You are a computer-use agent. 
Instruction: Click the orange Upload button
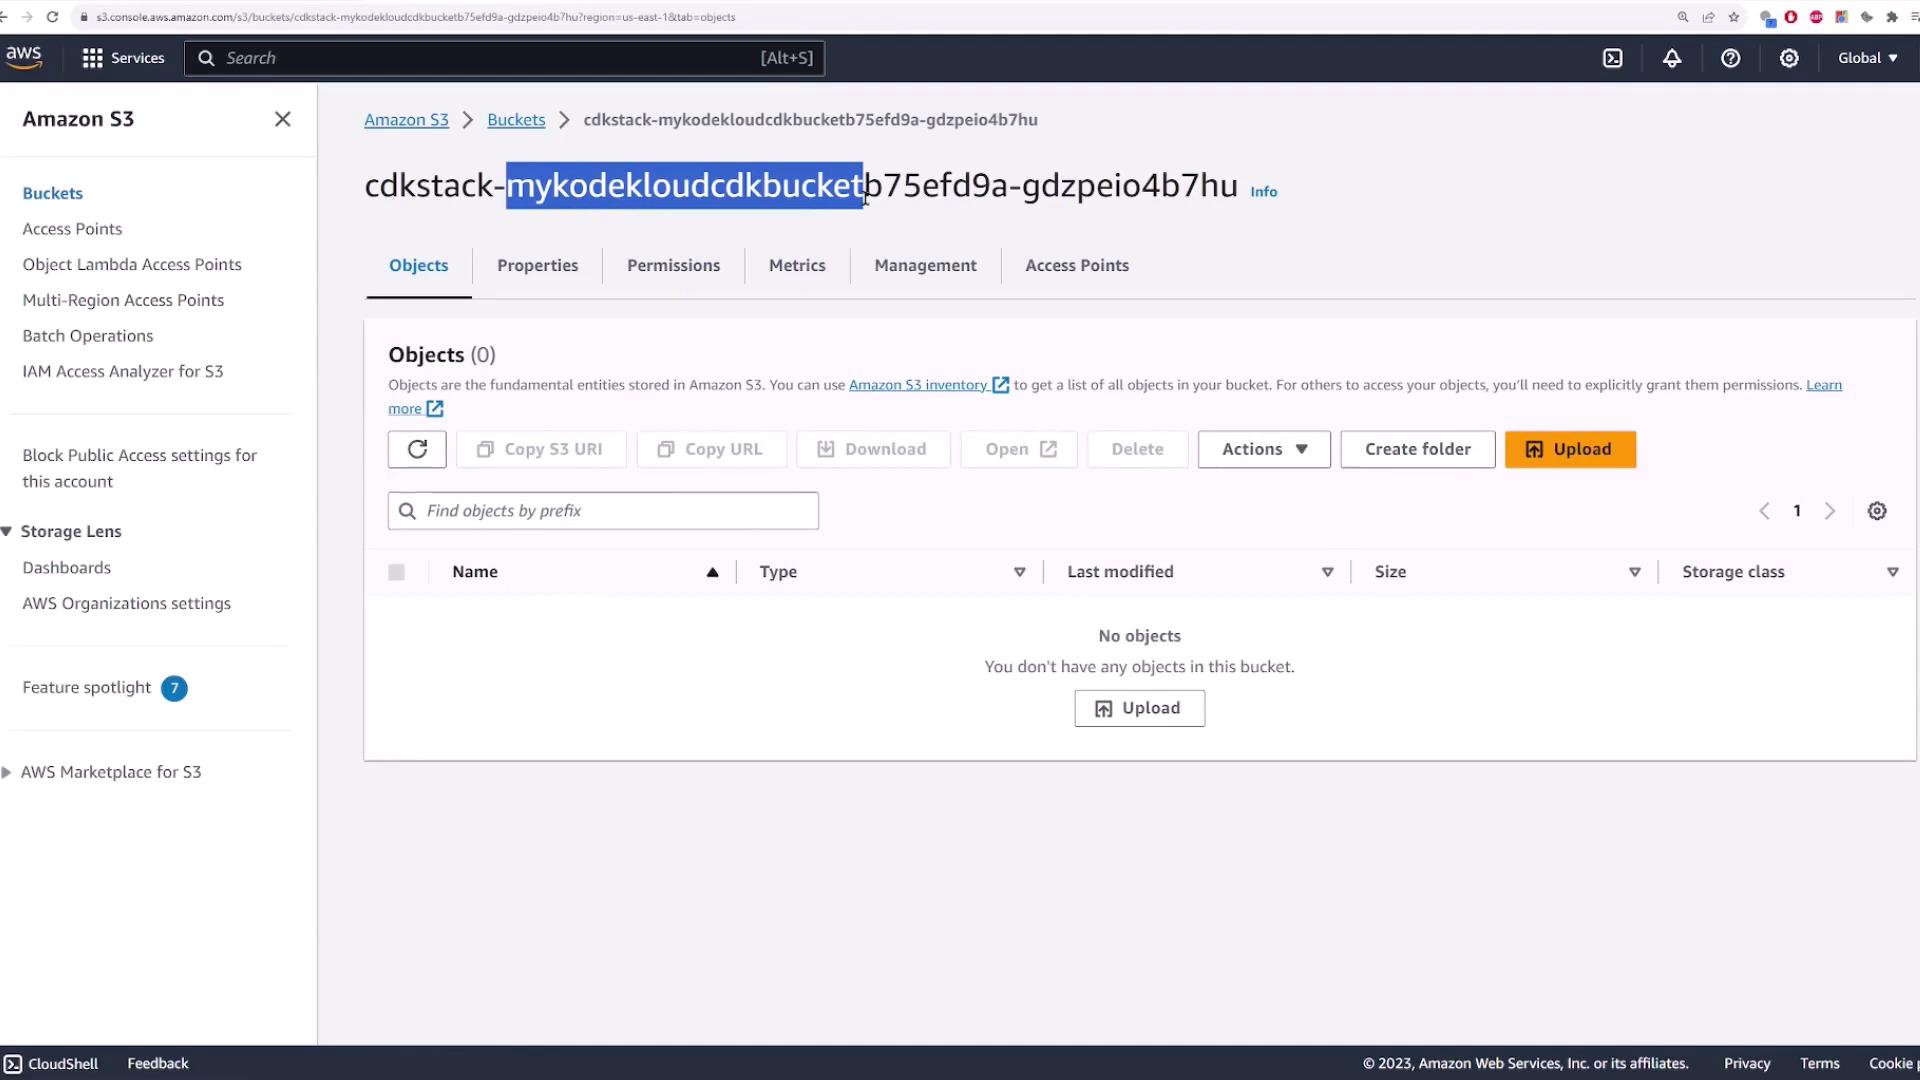(1570, 449)
